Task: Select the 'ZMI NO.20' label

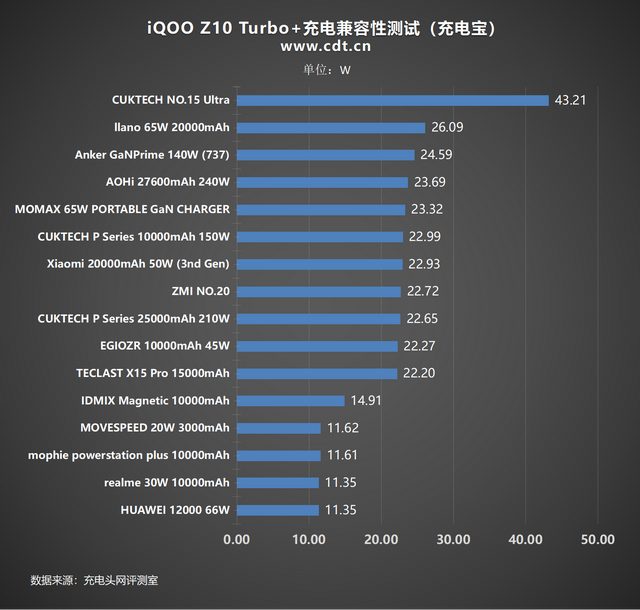Action: click(200, 292)
